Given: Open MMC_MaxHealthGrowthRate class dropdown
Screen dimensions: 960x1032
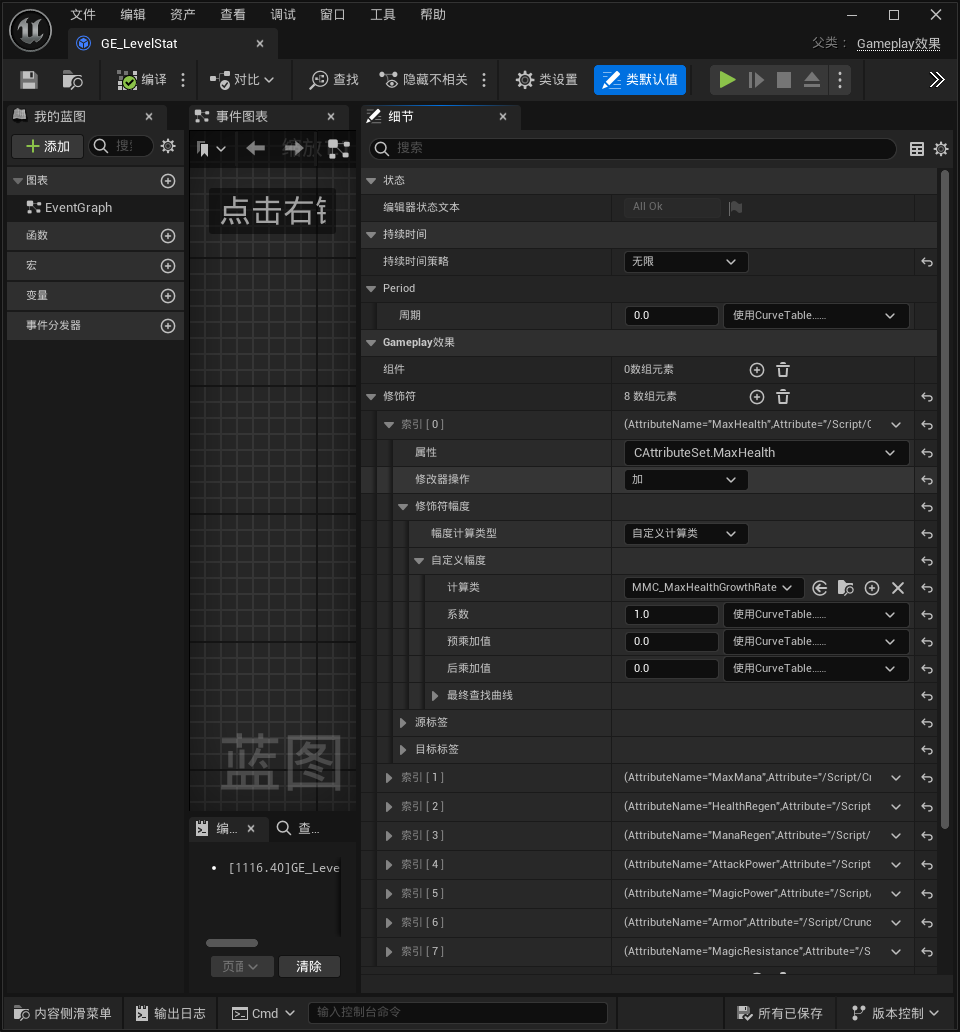Looking at the screenshot, I should point(713,588).
